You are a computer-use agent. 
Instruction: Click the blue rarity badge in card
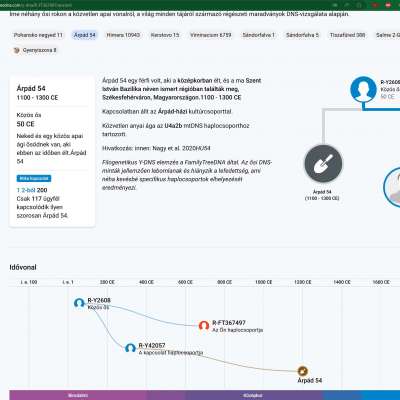click(x=34, y=178)
